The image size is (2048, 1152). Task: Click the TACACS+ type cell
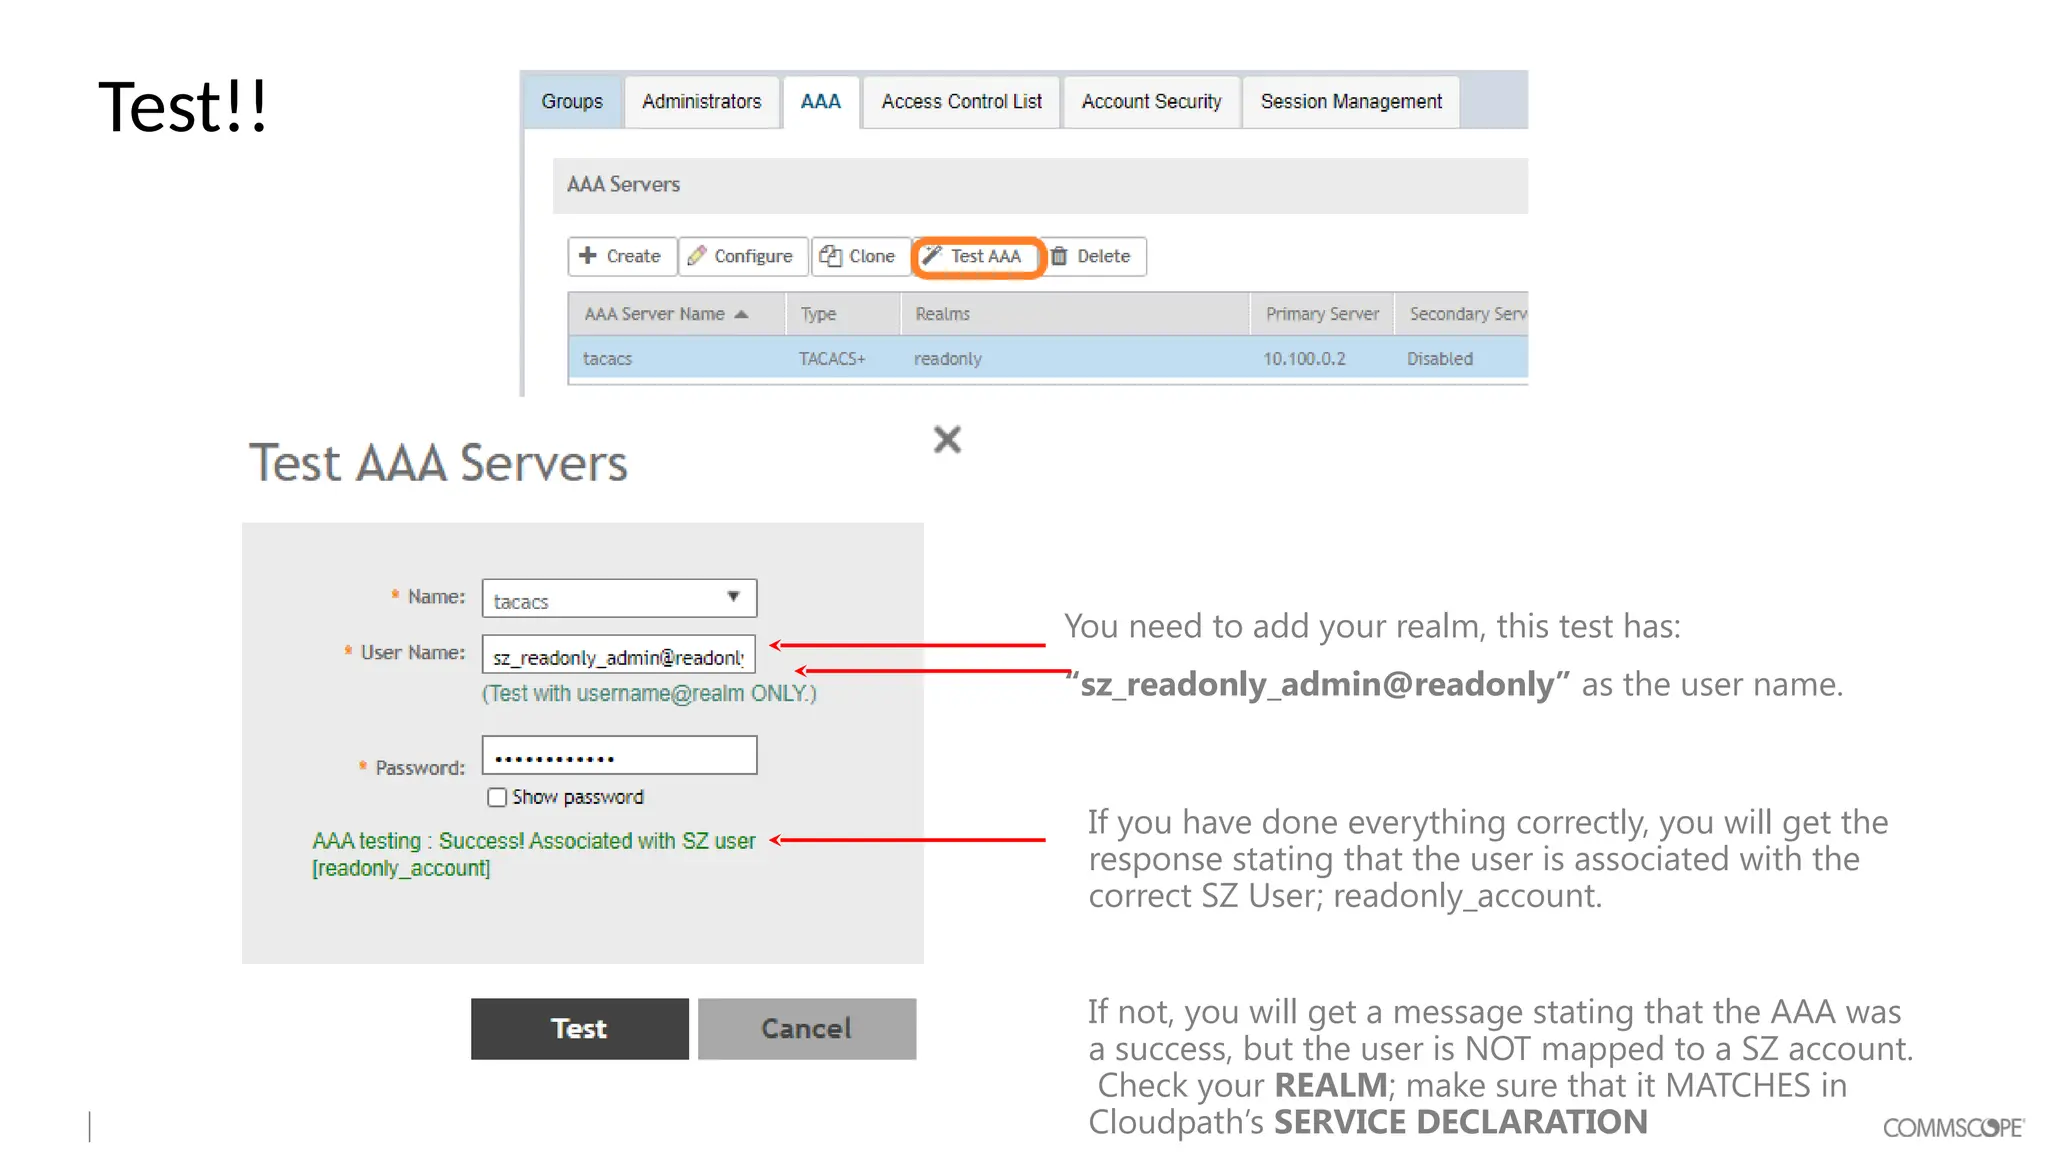(x=832, y=359)
